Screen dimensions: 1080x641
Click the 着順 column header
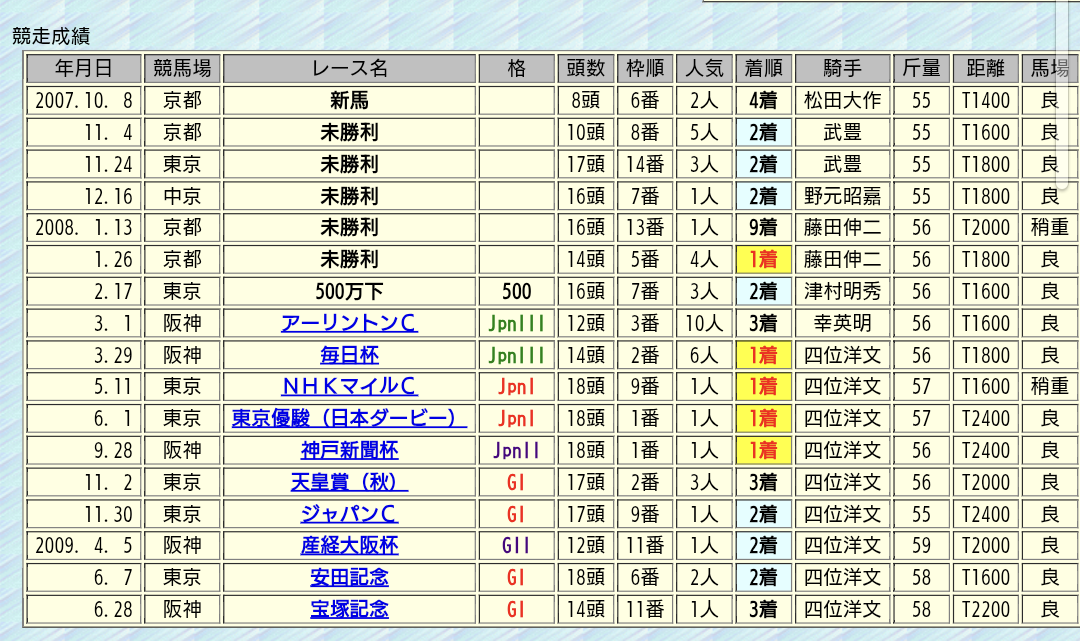(x=763, y=68)
